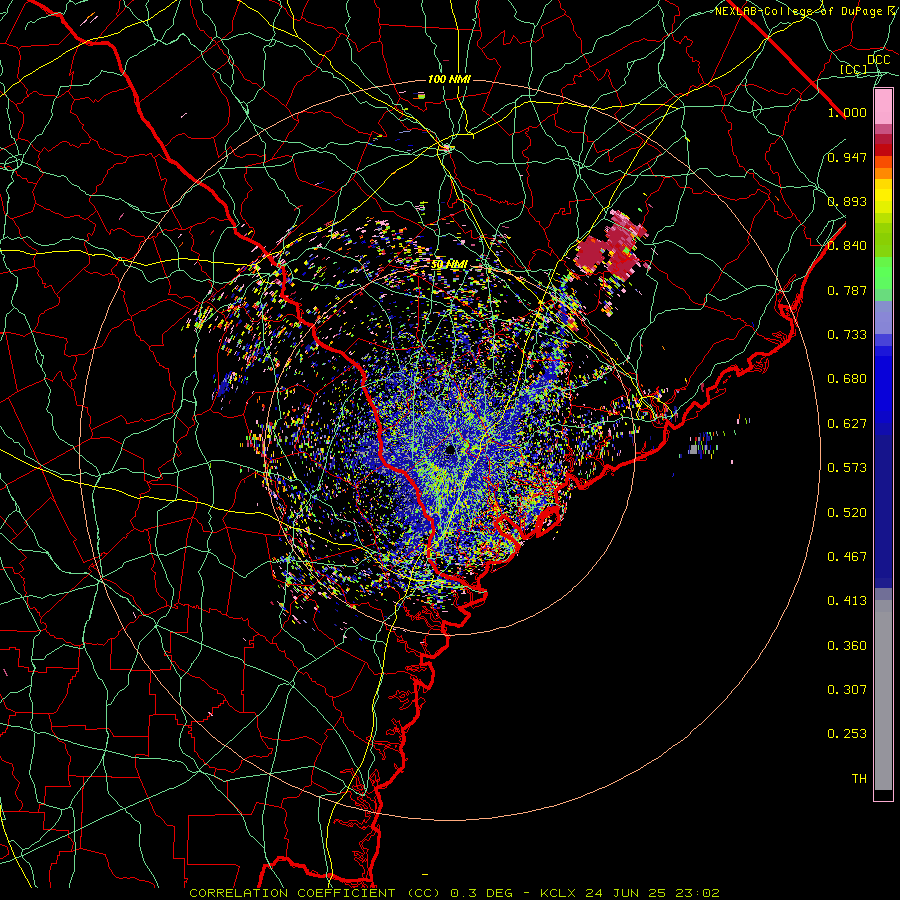The height and width of the screenshot is (900, 900).
Task: Pick the periwinkle color bar segment near 0.733
Action: (x=883, y=318)
